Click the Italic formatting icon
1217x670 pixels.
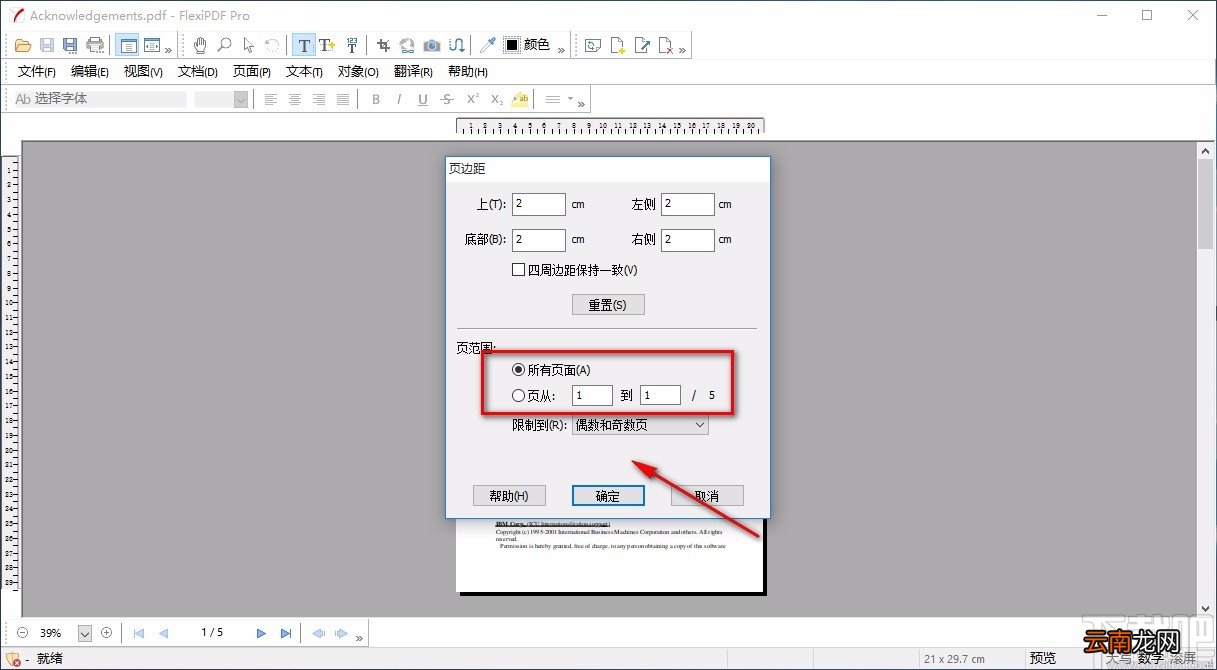pyautogui.click(x=399, y=99)
